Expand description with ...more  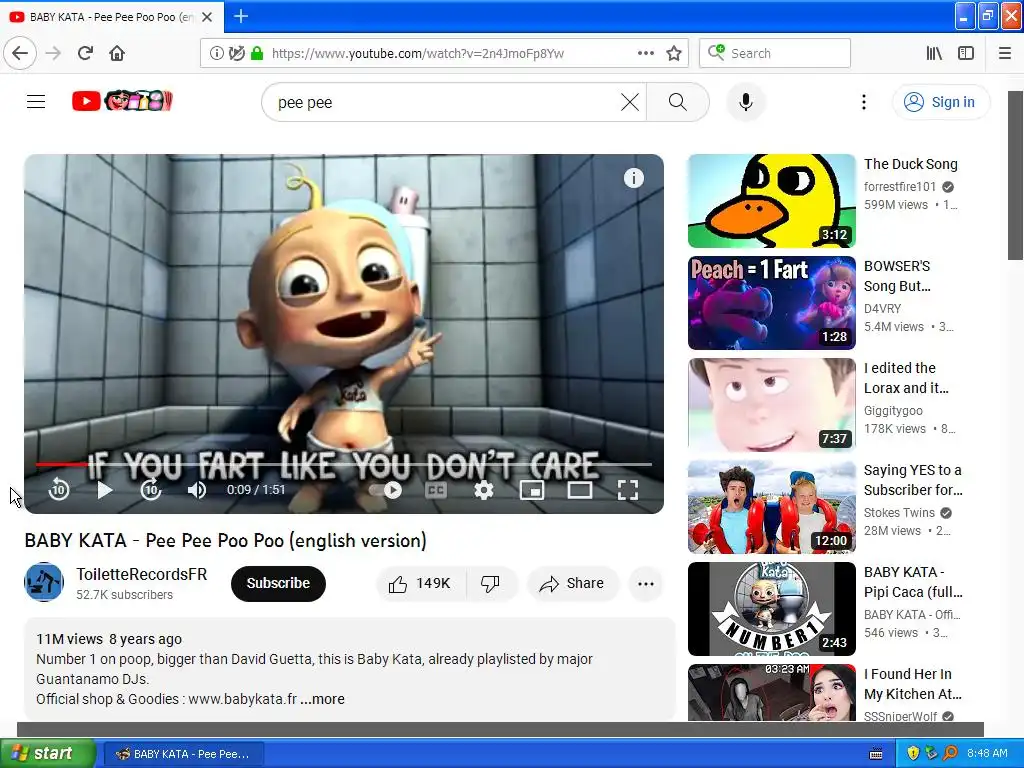tap(323, 699)
